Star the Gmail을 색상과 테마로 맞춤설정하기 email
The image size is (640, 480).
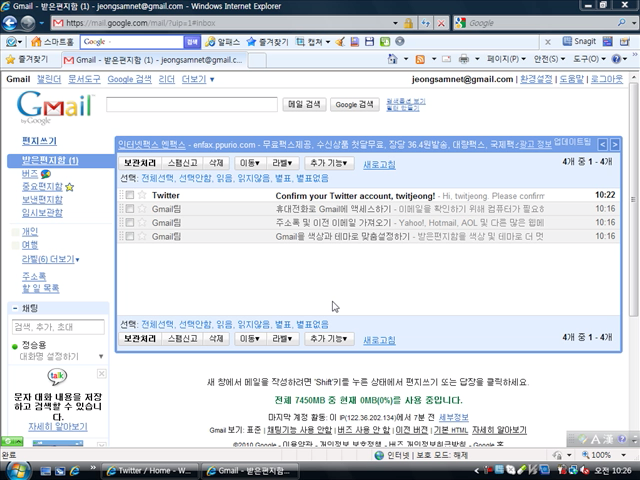click(x=142, y=236)
